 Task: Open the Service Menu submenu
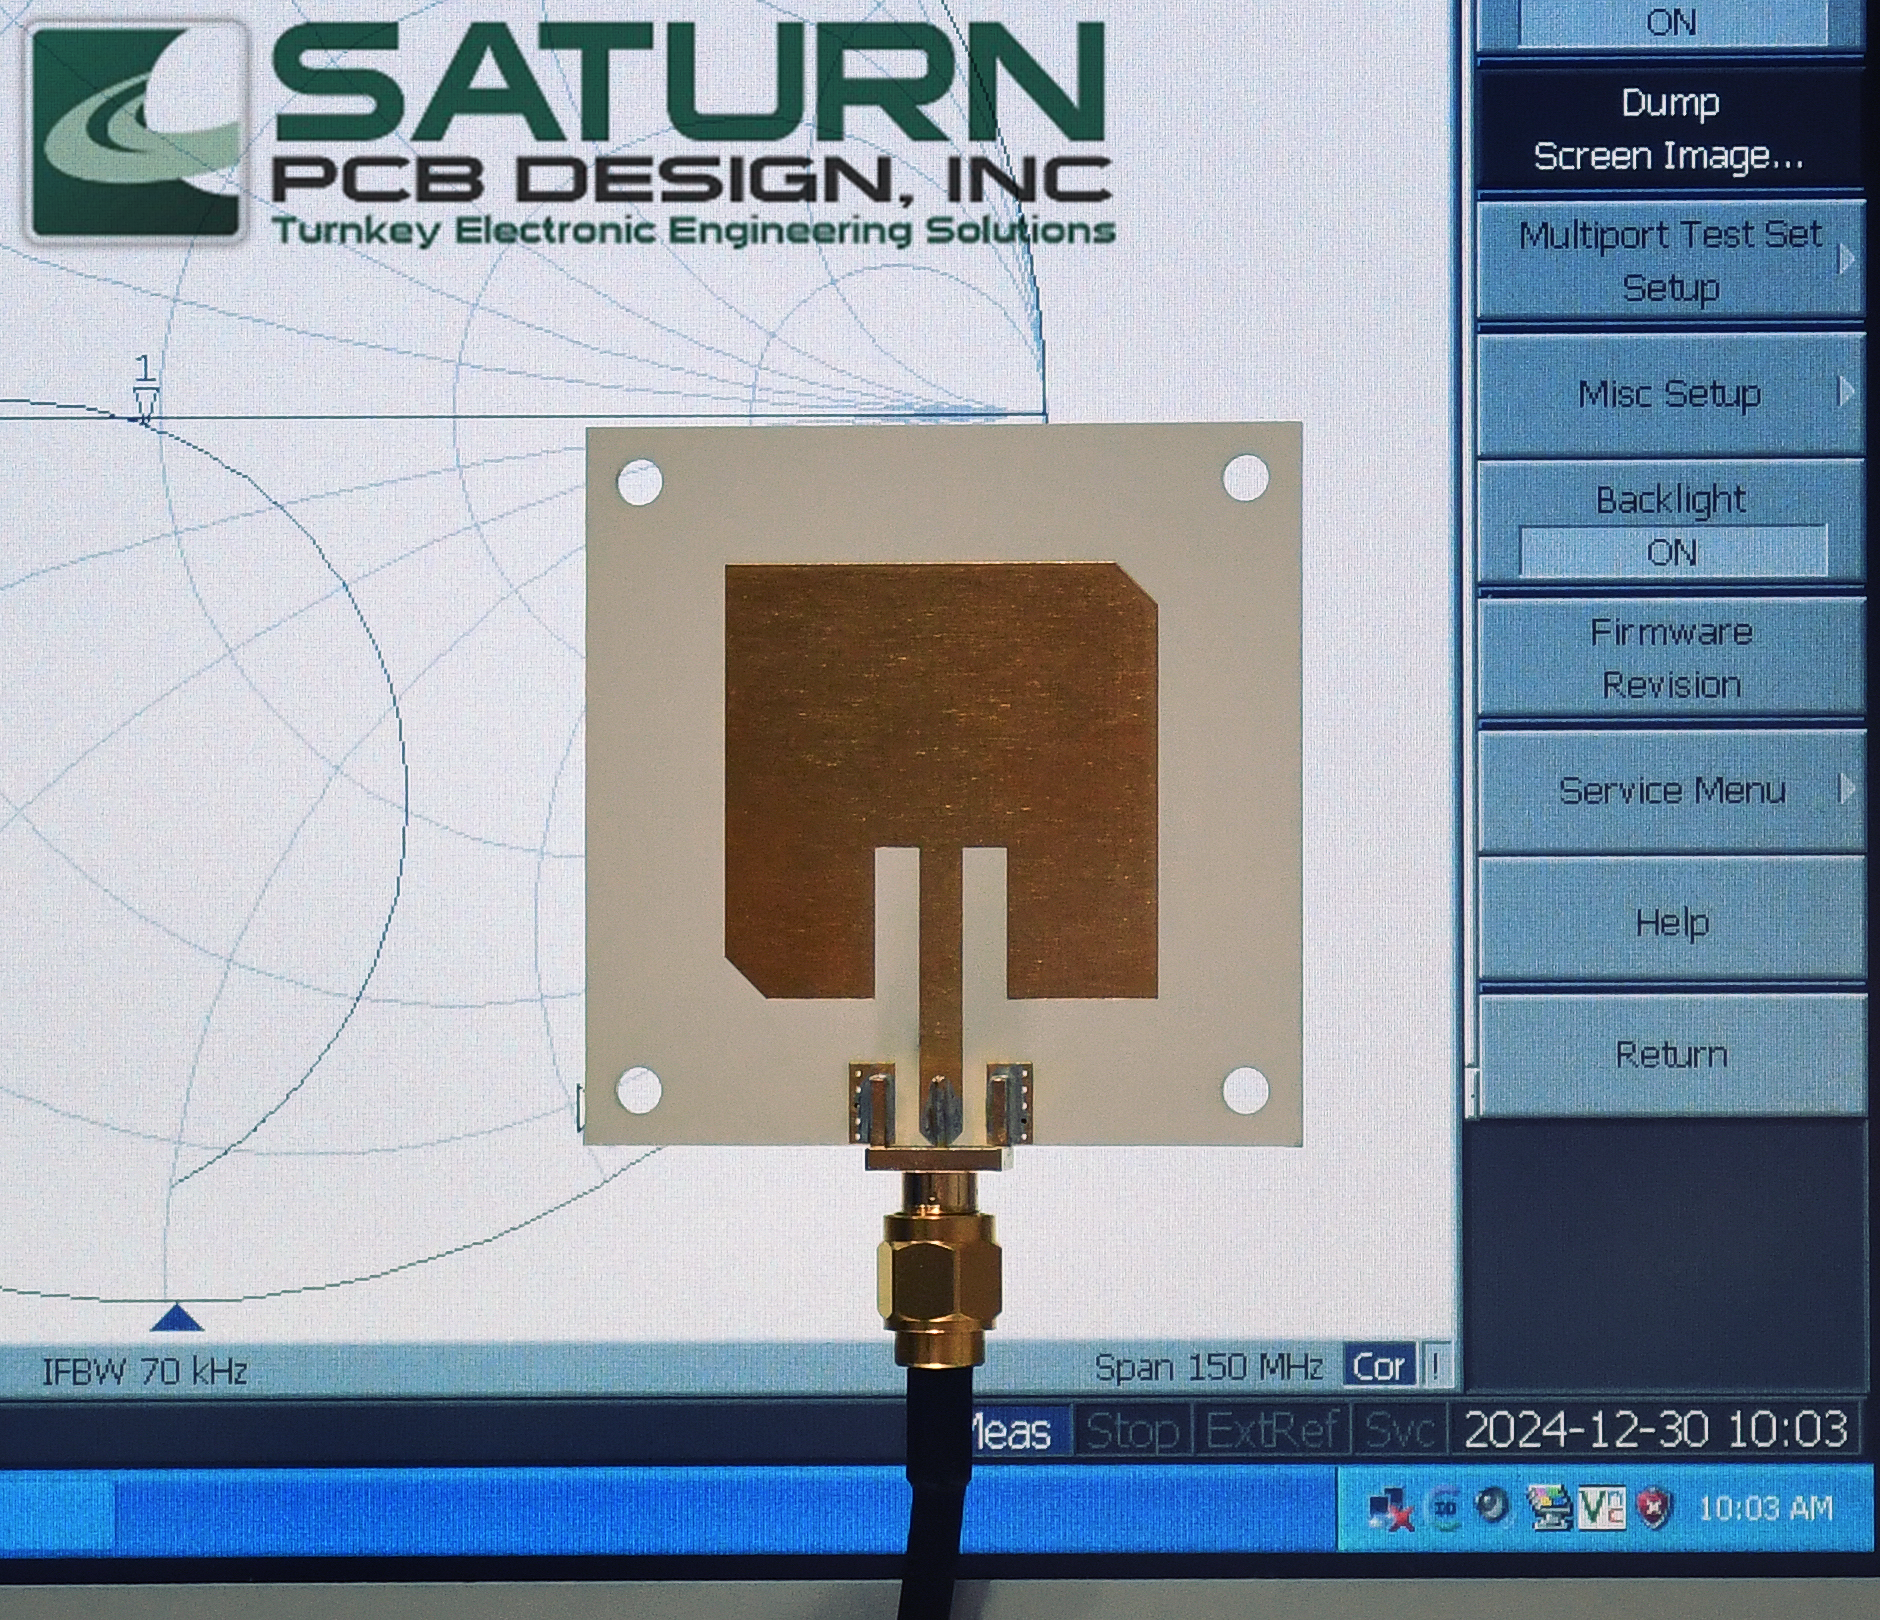pos(1671,790)
